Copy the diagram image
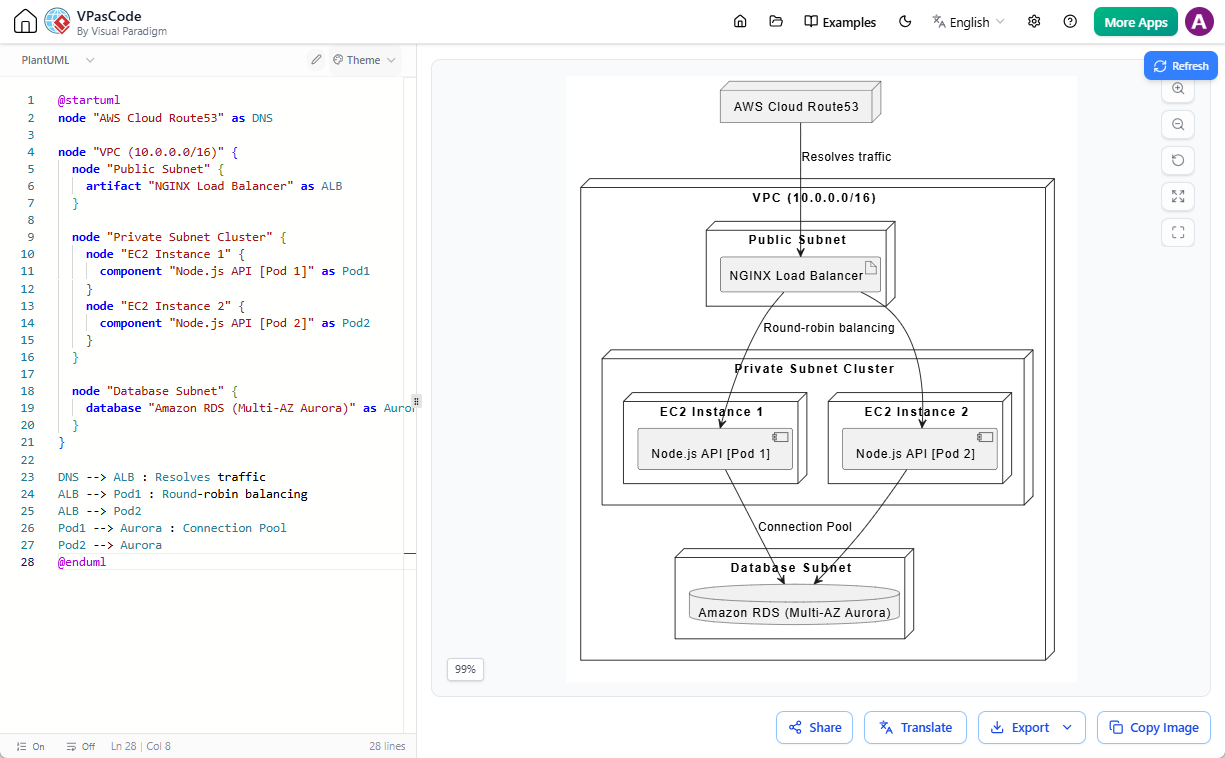The image size is (1225, 758). [1154, 727]
